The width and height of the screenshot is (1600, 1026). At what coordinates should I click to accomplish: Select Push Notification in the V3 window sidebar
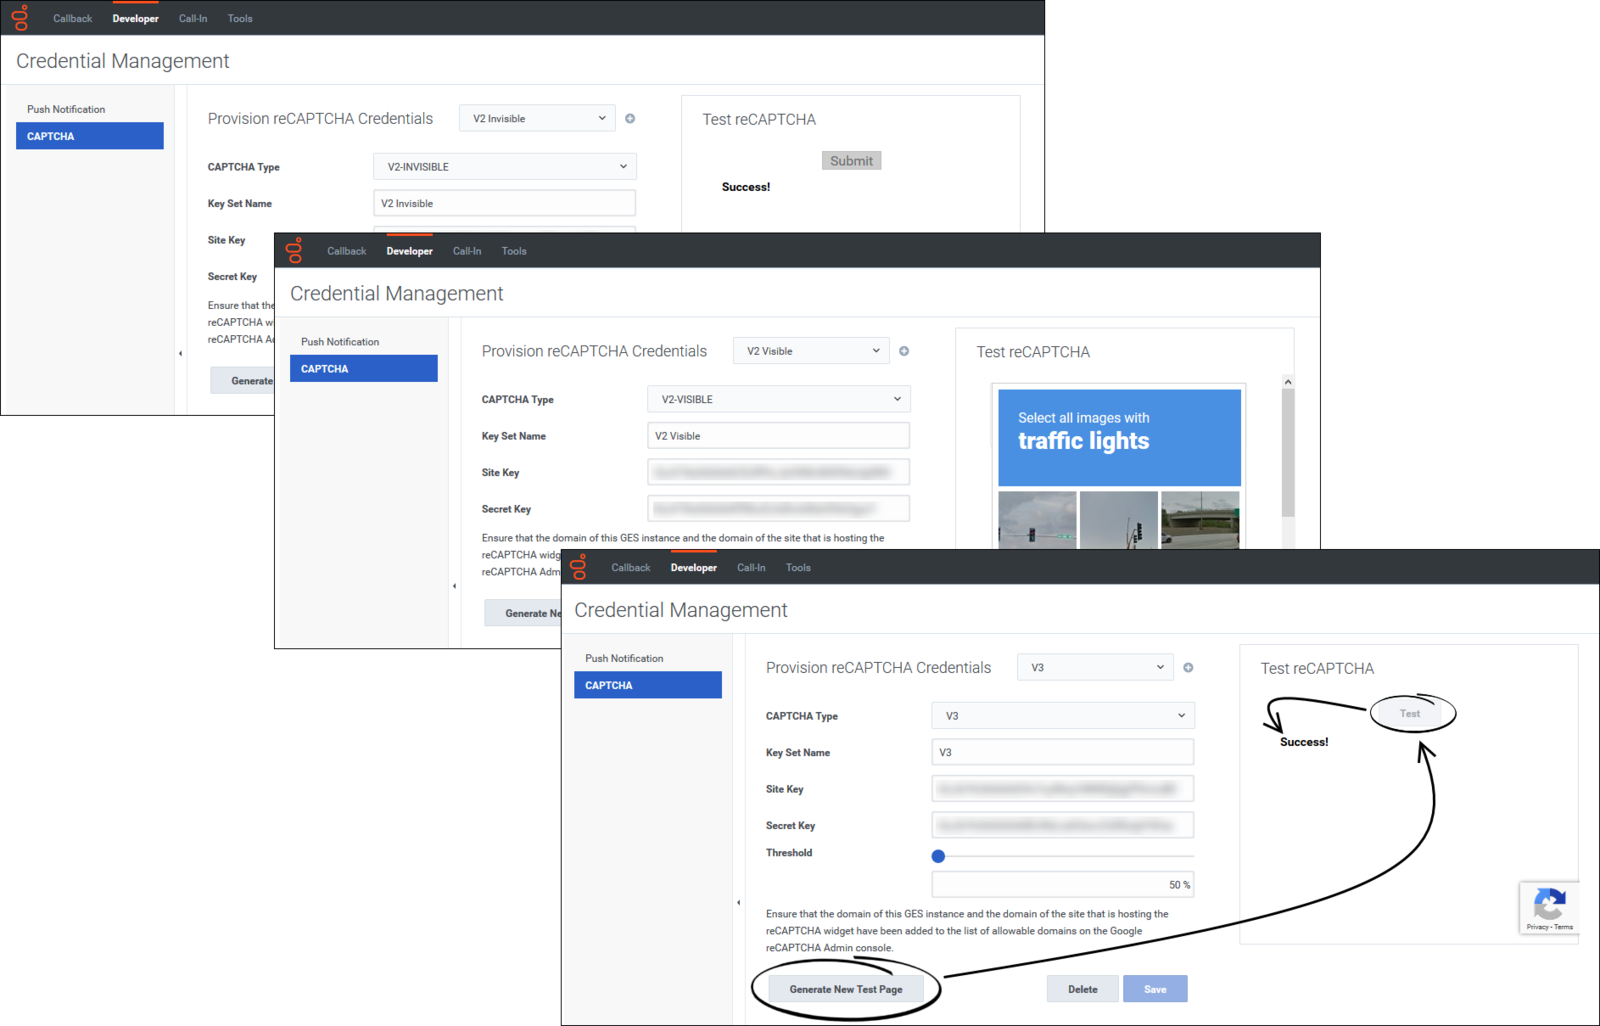(x=624, y=658)
